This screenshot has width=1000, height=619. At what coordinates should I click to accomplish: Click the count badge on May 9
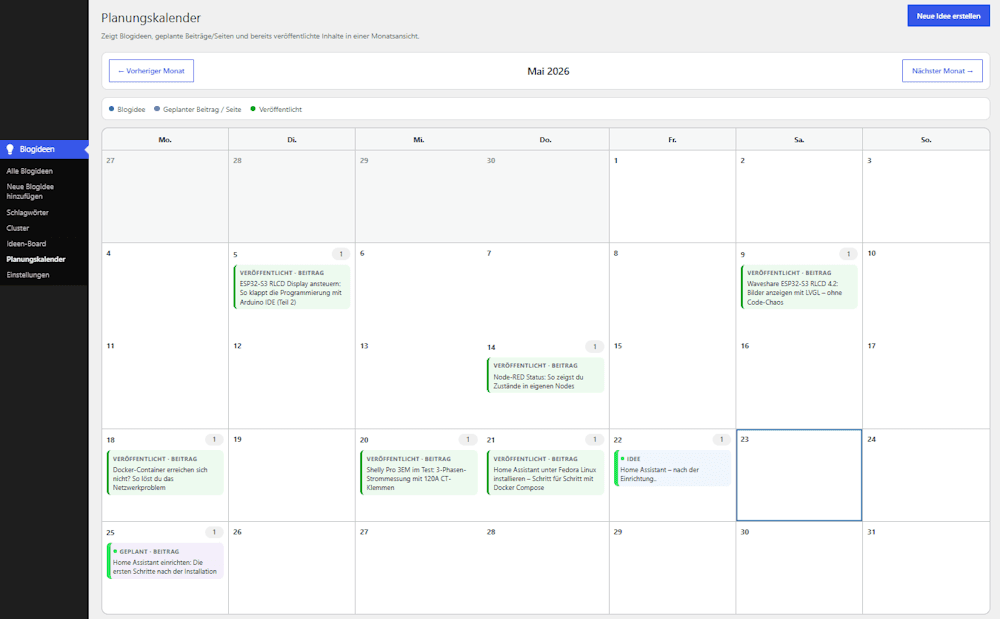(848, 254)
